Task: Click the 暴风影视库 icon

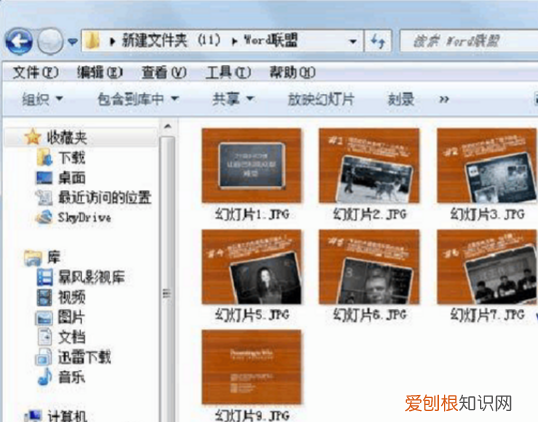Action: pyautogui.click(x=45, y=277)
